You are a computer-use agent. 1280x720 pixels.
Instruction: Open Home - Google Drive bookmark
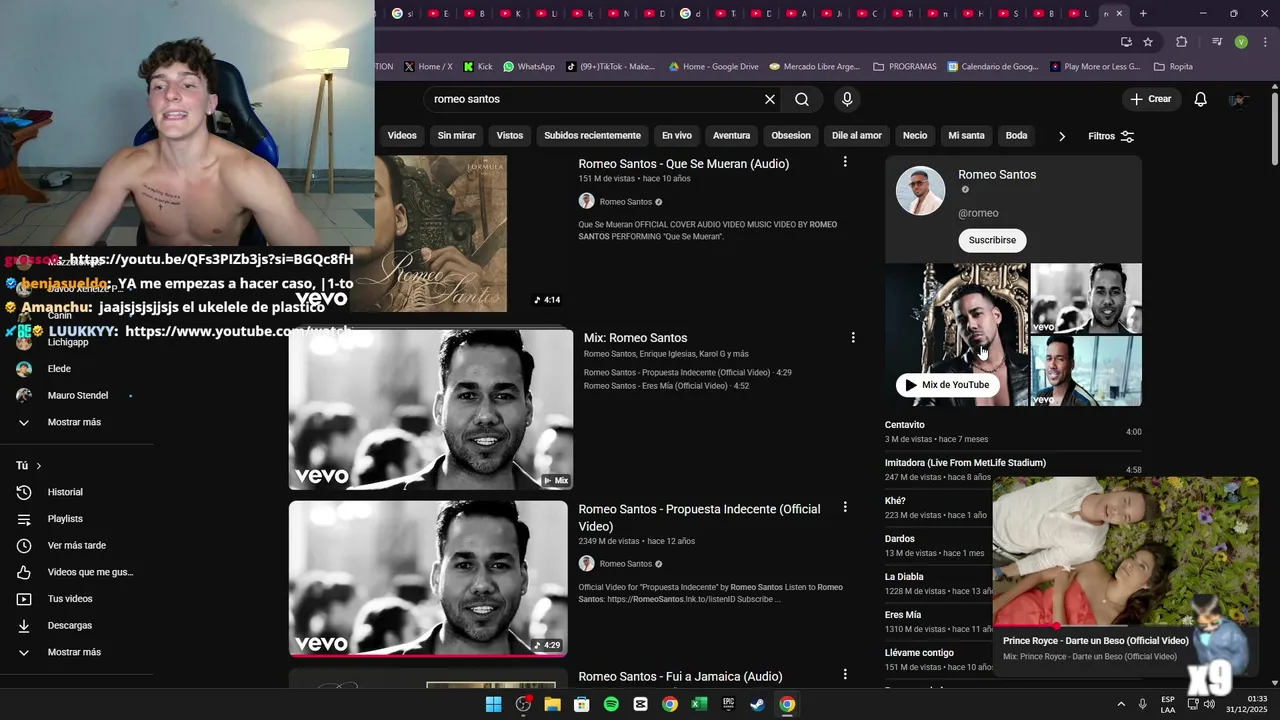tap(713, 66)
